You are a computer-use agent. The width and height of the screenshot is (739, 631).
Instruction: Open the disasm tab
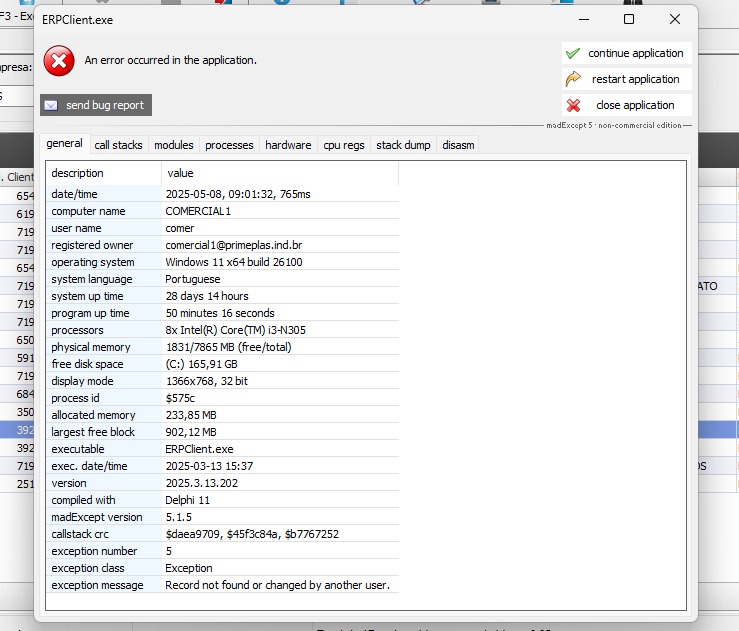pyautogui.click(x=458, y=145)
